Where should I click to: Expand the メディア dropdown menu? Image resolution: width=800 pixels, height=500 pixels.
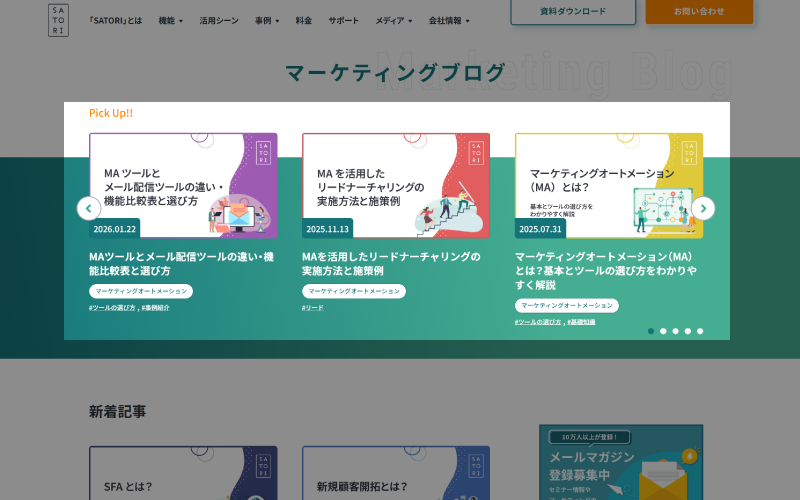click(393, 20)
